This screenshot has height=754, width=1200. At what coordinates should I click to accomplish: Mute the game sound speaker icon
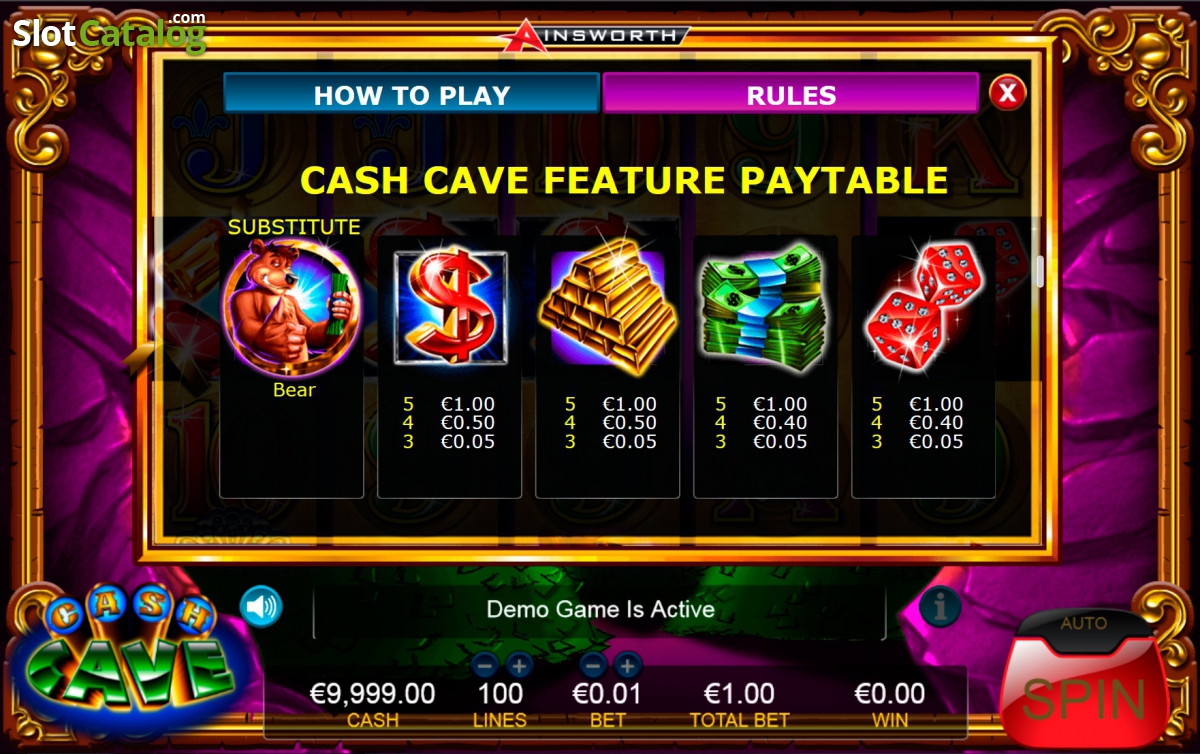click(x=261, y=606)
